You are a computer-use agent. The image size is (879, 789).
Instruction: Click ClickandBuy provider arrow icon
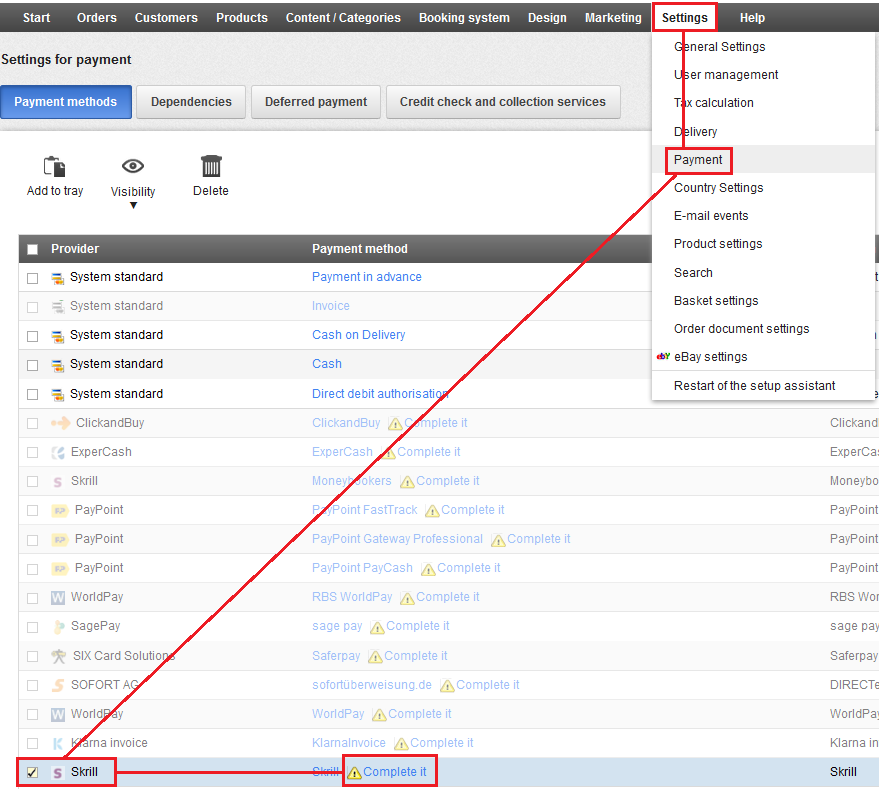tap(61, 423)
